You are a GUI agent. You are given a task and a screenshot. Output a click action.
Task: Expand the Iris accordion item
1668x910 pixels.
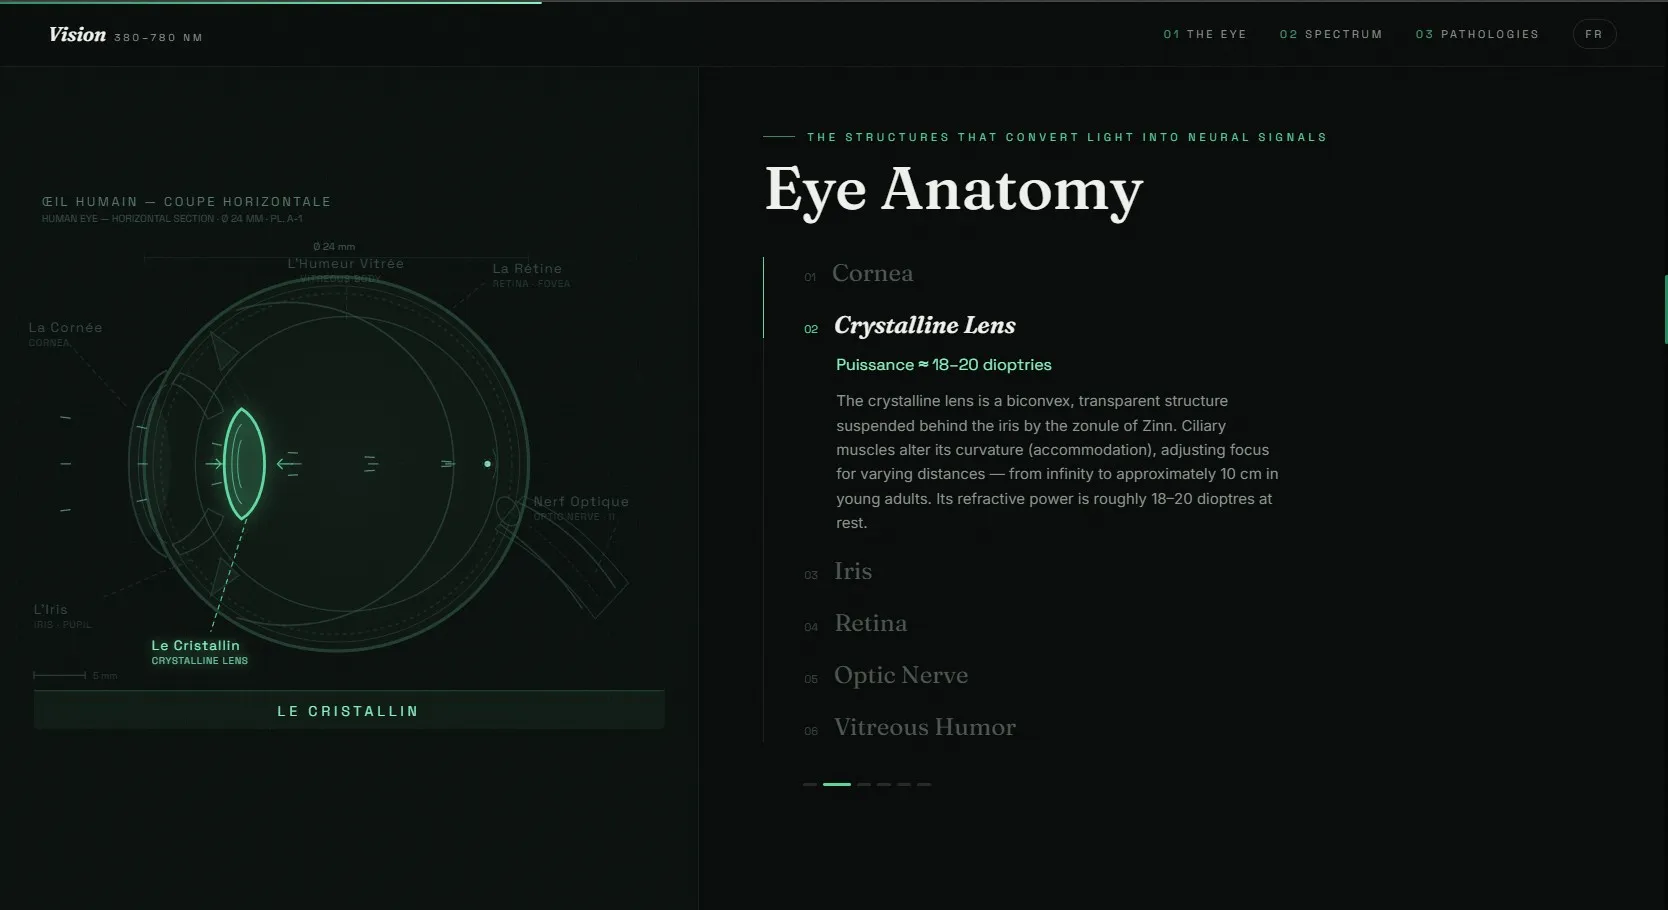tap(853, 571)
